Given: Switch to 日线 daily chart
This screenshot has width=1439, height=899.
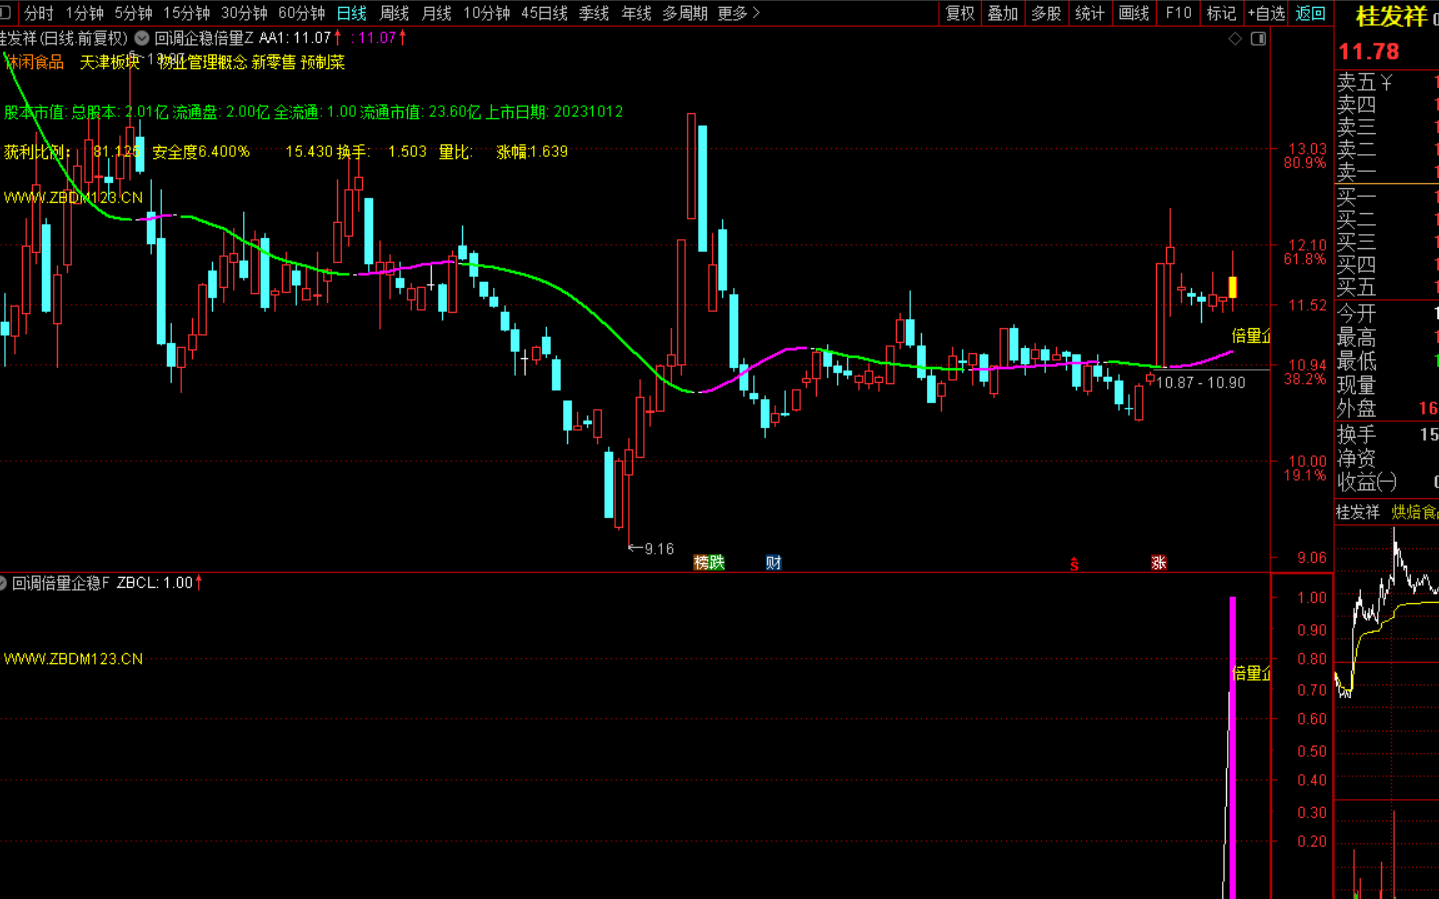Looking at the screenshot, I should [x=351, y=13].
